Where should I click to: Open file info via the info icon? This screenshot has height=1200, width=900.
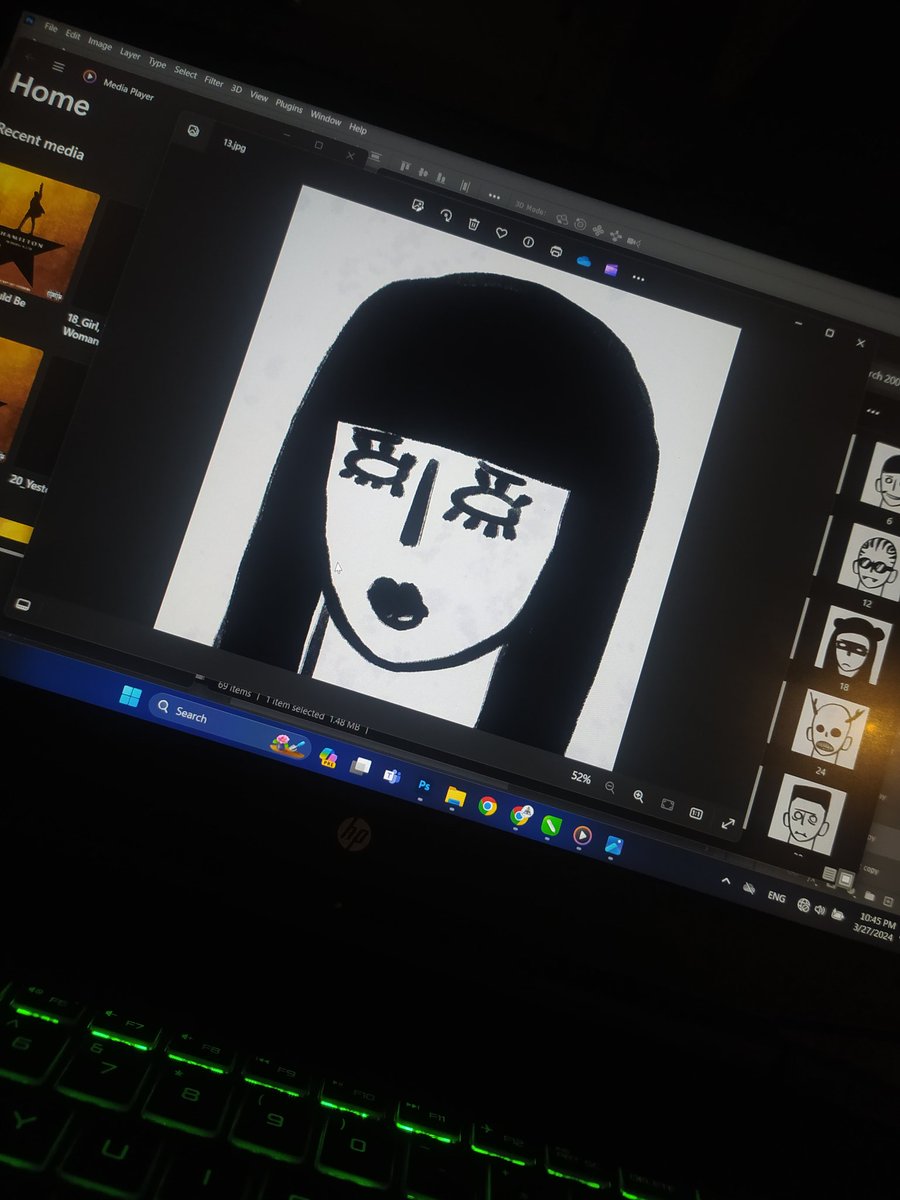(x=528, y=242)
